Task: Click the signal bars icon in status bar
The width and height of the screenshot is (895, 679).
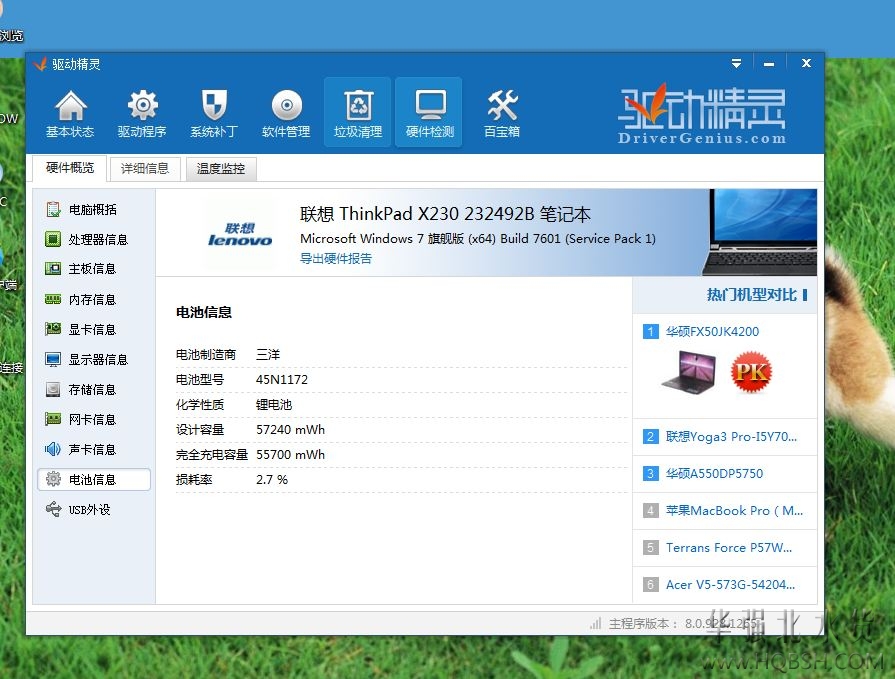Action: click(x=595, y=623)
